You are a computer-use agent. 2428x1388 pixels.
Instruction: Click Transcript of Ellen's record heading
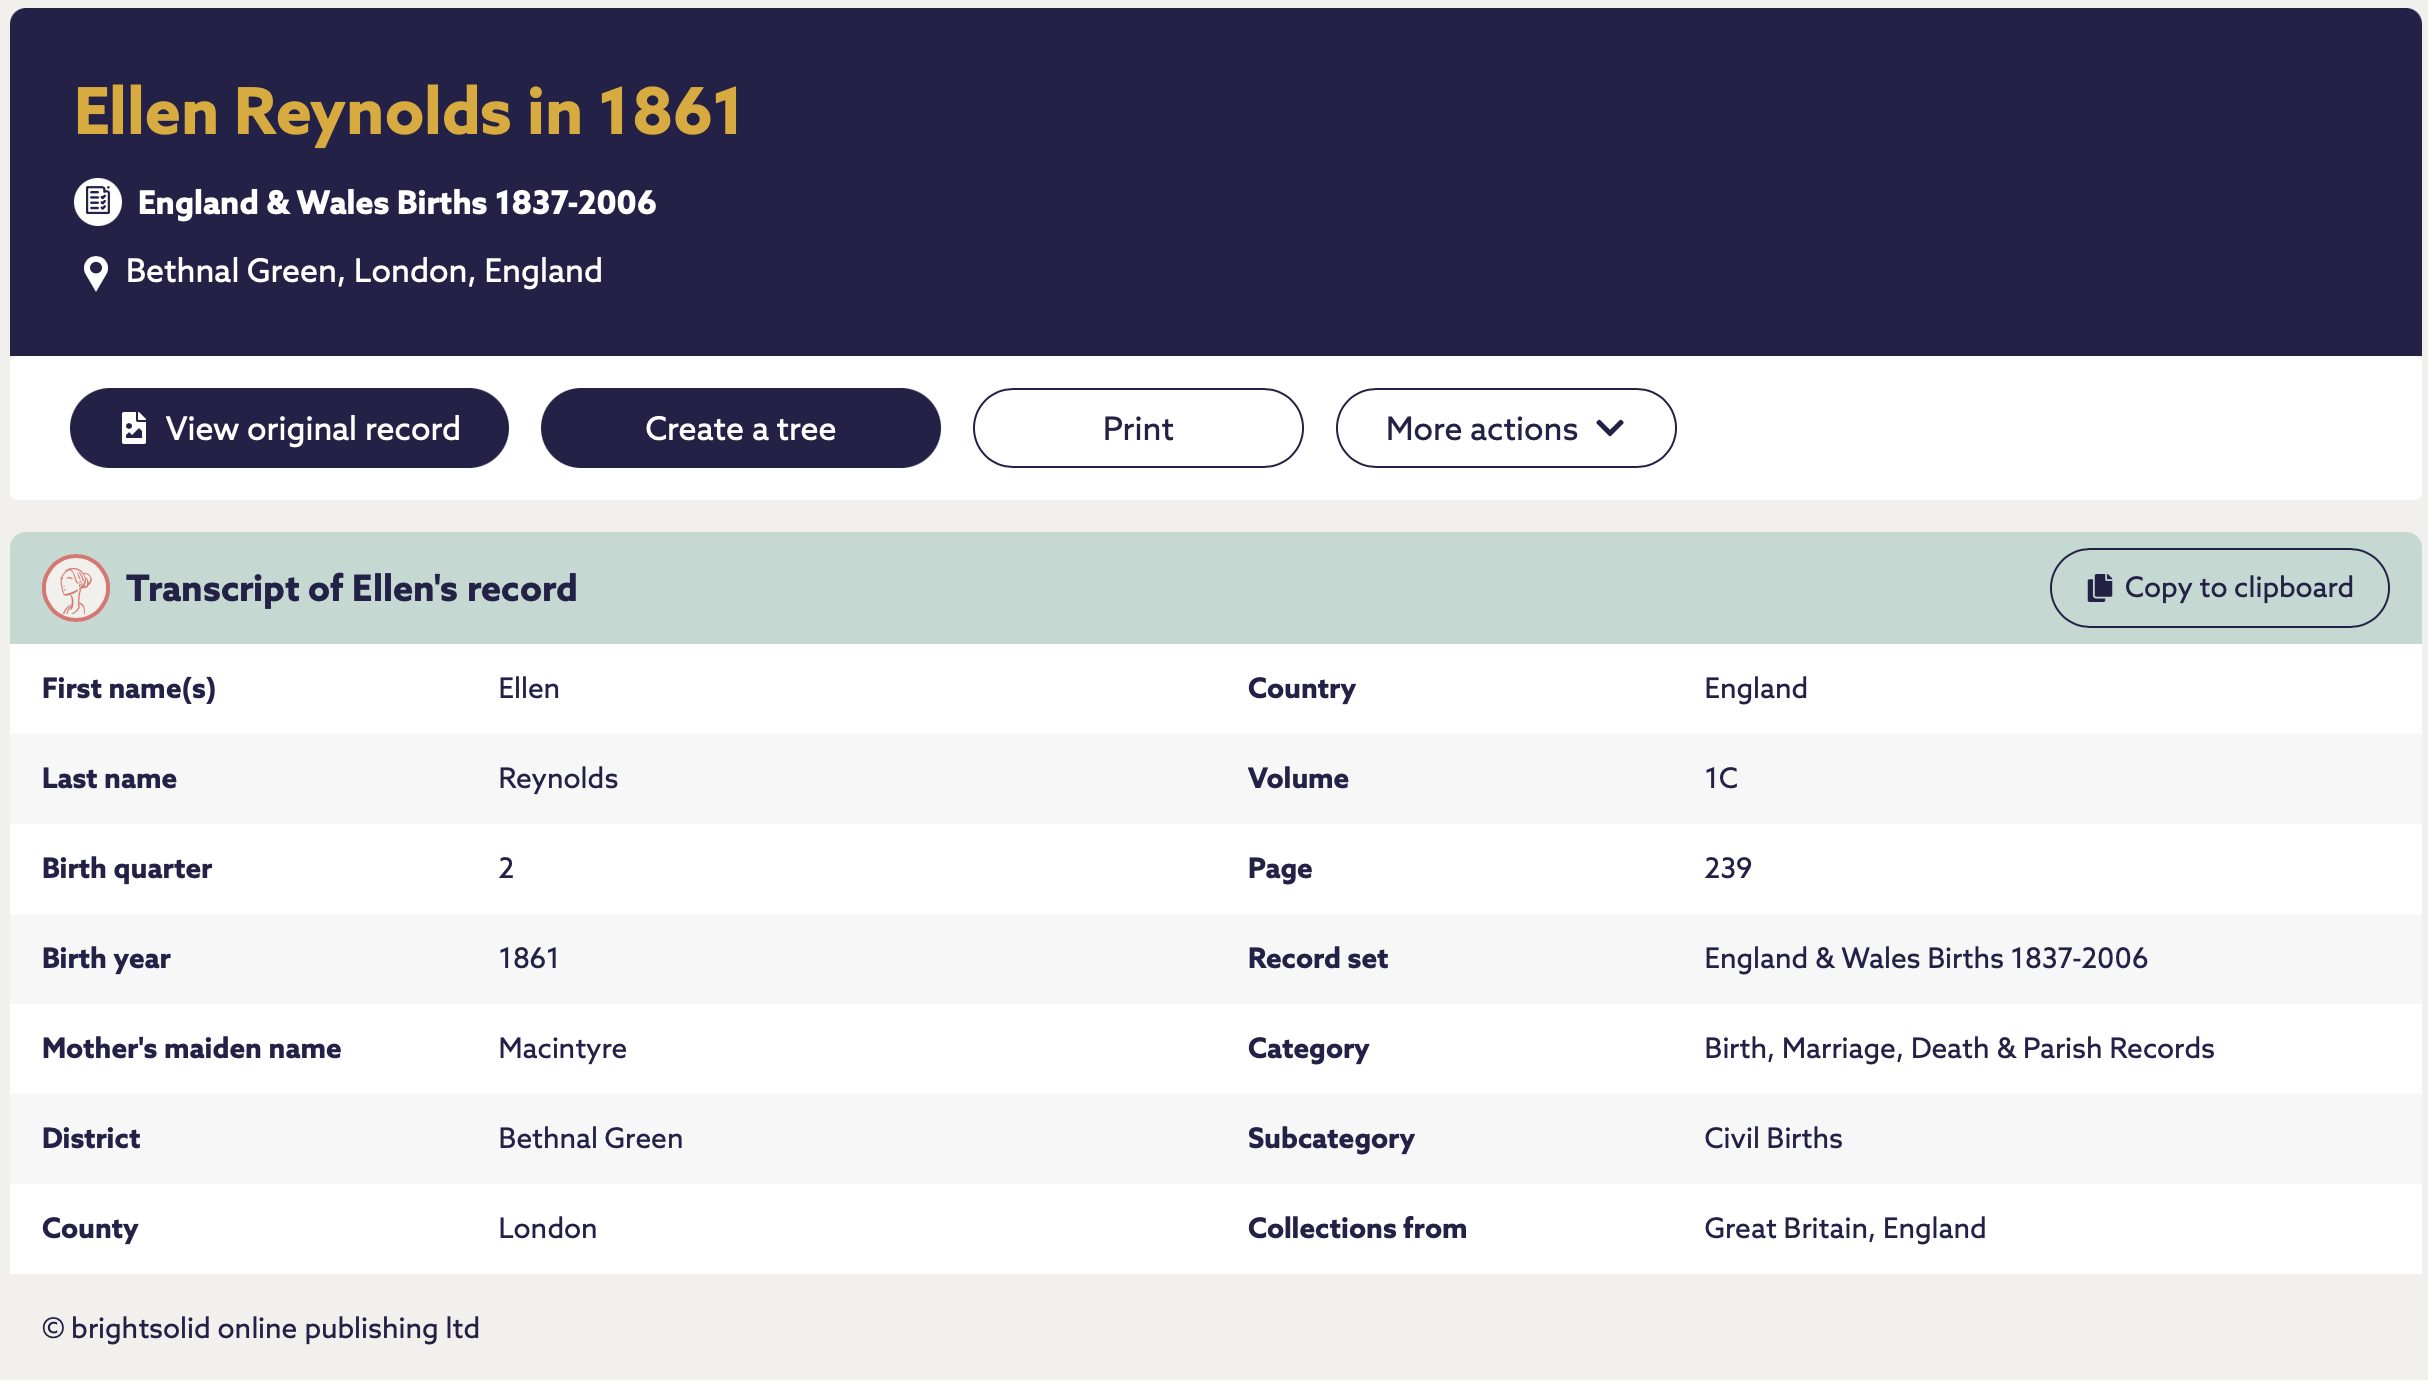[351, 588]
